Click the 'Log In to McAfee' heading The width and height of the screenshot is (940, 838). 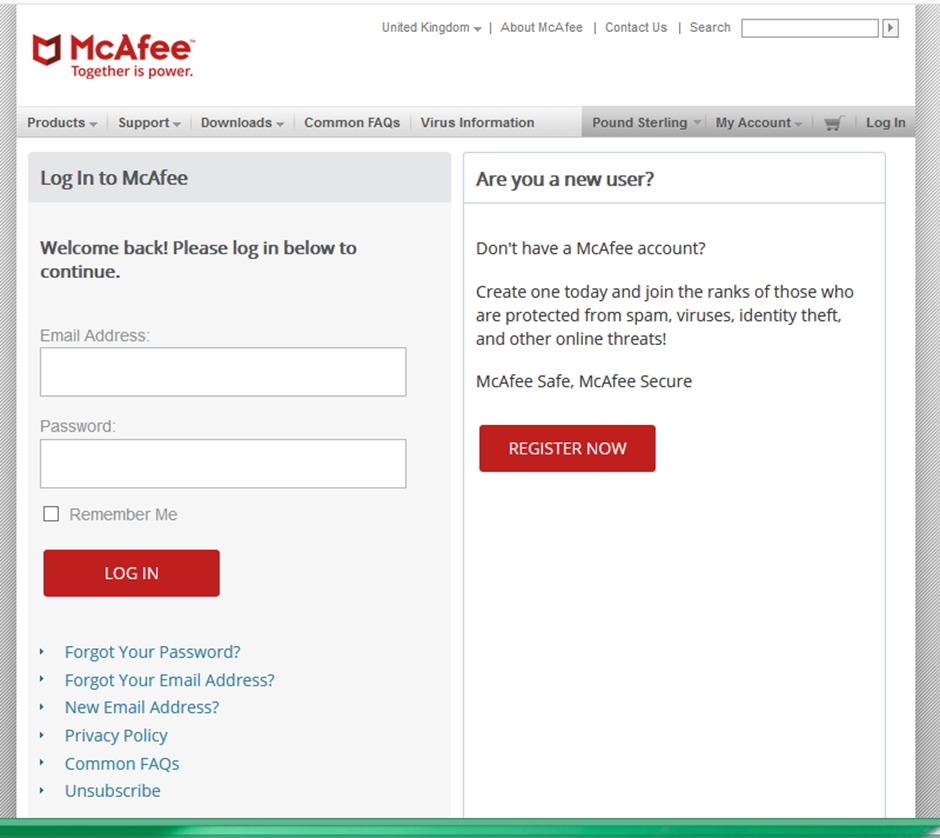114,178
